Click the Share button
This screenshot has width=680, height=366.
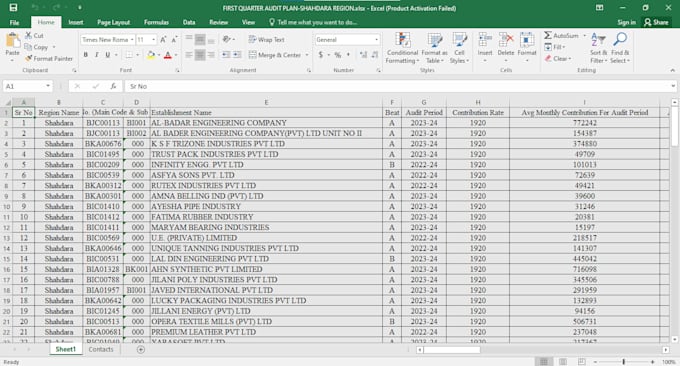click(656, 22)
